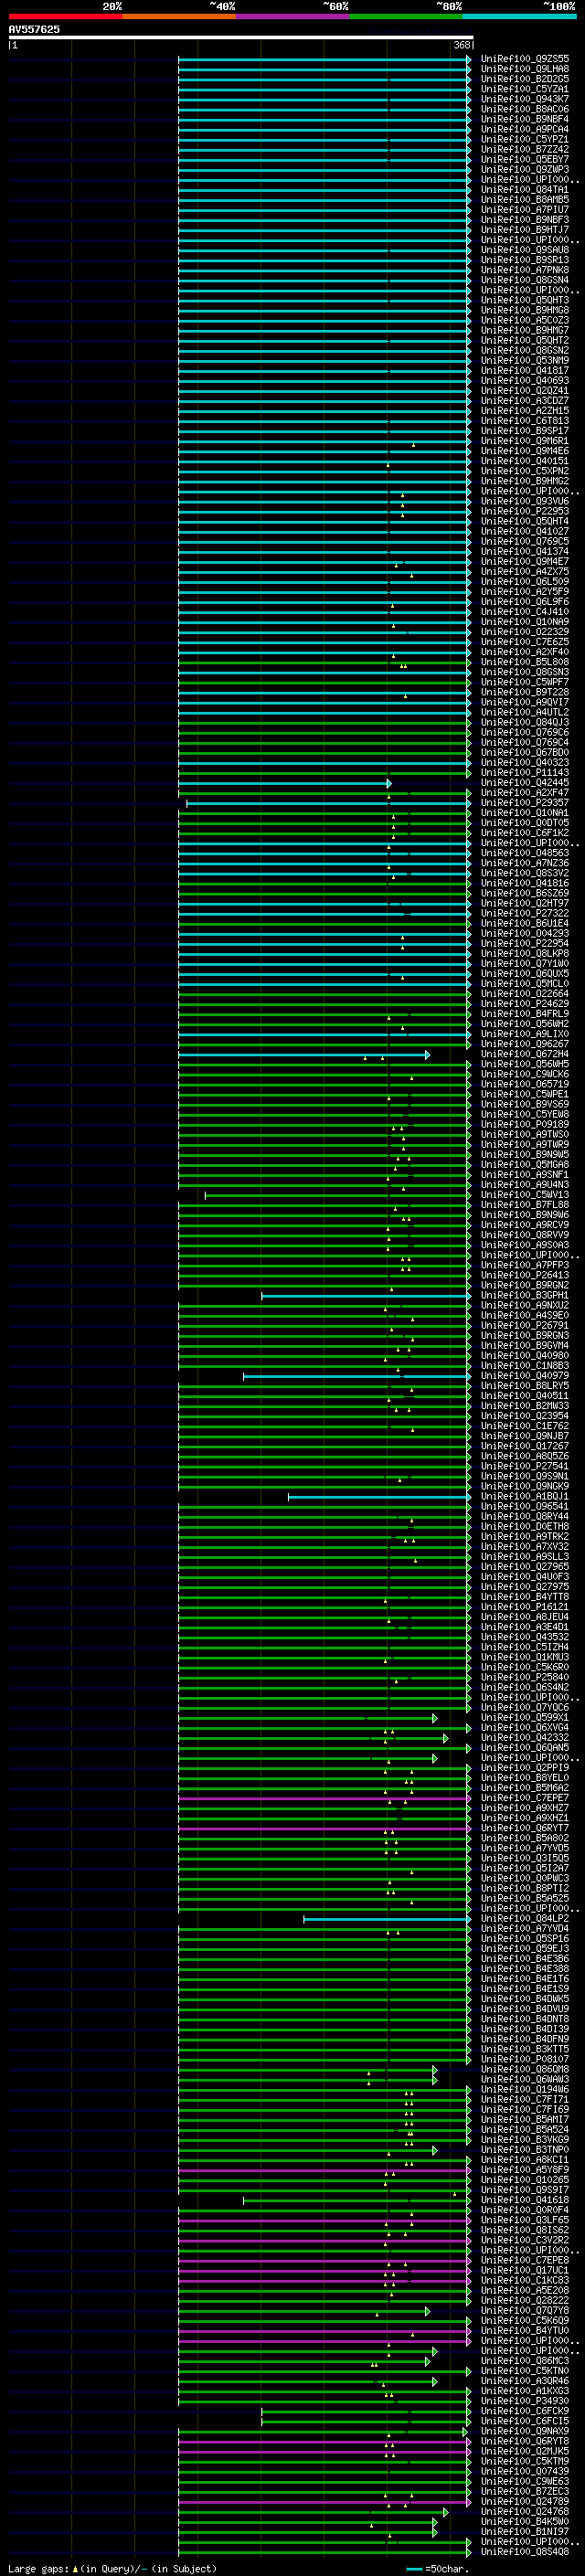Click label UniRef100_Q17UC1

coord(525,2270)
